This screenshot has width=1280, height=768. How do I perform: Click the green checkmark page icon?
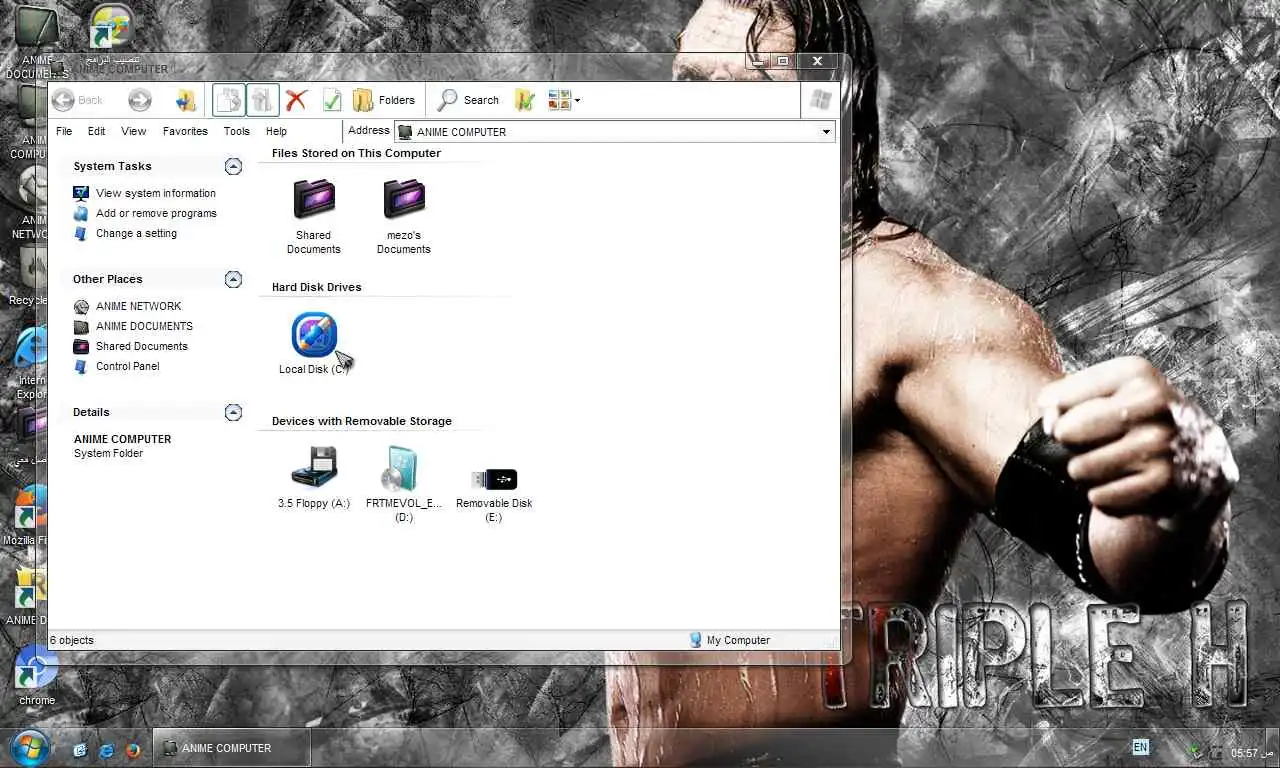pos(332,100)
